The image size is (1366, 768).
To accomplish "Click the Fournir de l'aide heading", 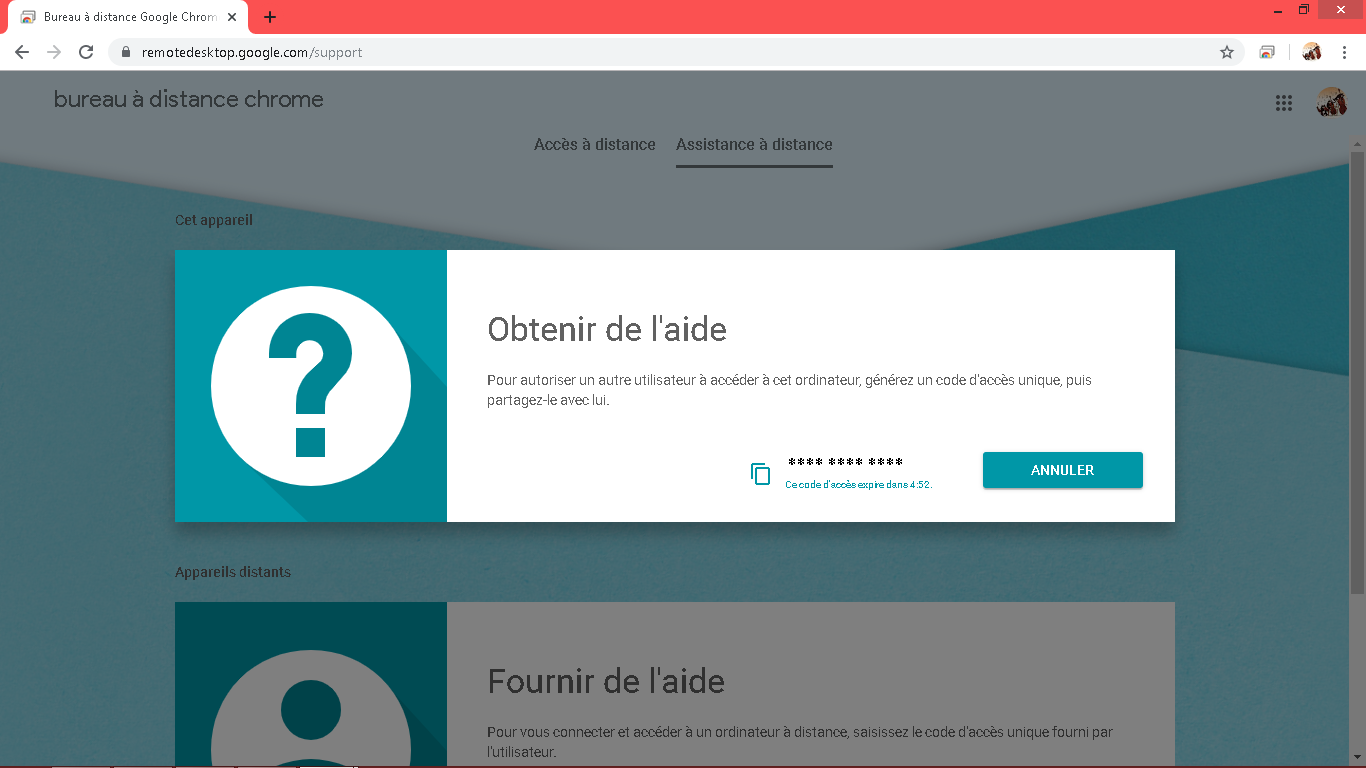I will click(x=606, y=681).
